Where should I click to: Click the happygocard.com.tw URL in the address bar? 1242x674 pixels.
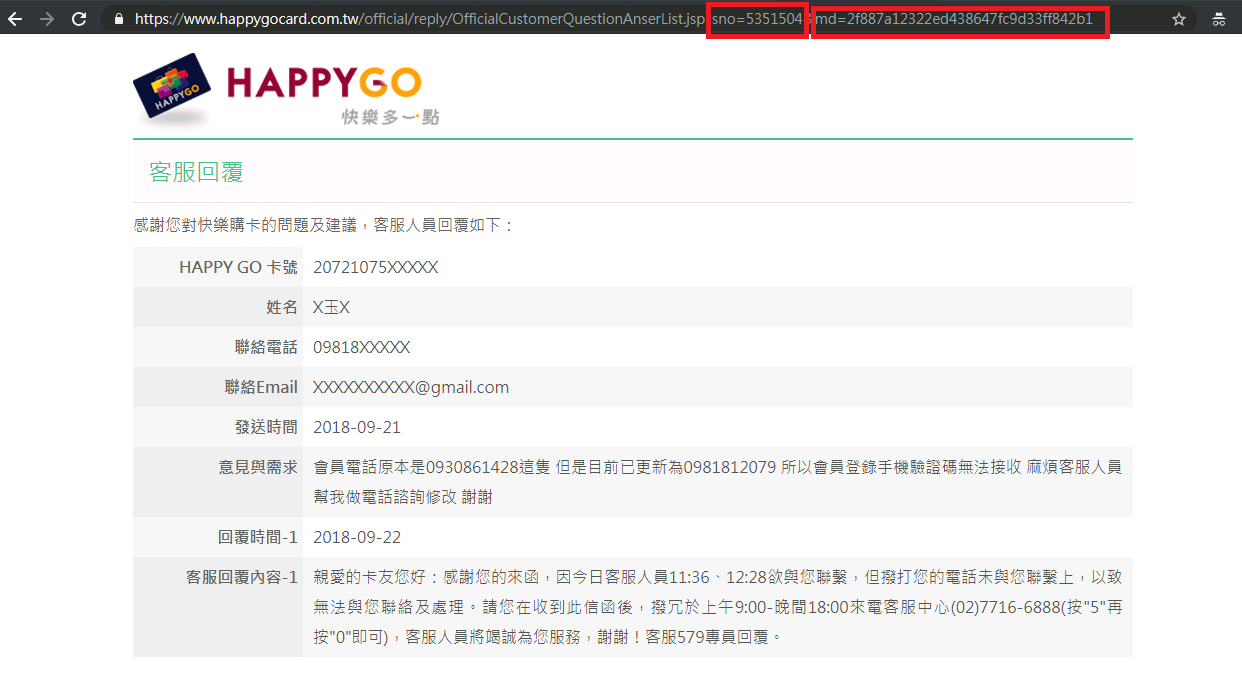[613, 19]
